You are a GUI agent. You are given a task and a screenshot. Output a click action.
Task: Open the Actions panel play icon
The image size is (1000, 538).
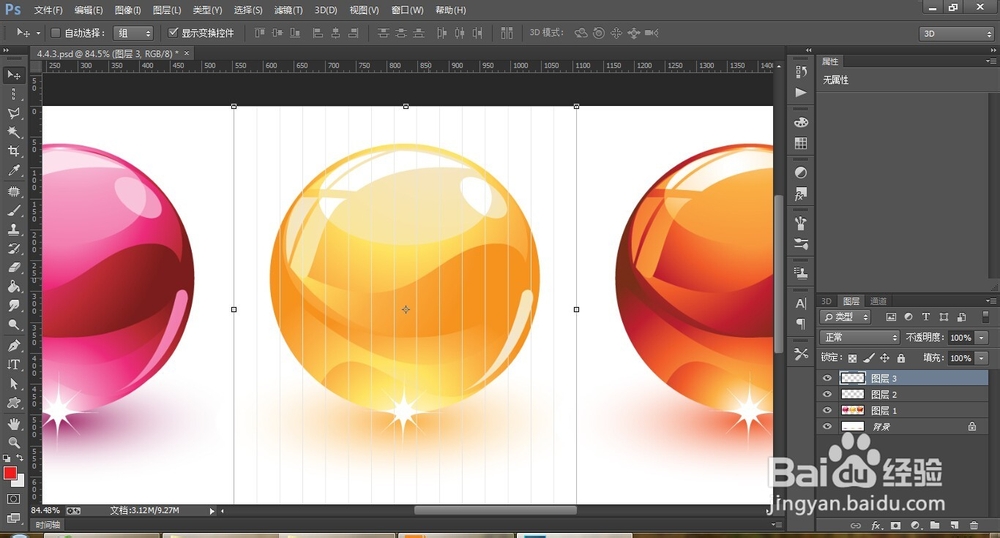801,92
